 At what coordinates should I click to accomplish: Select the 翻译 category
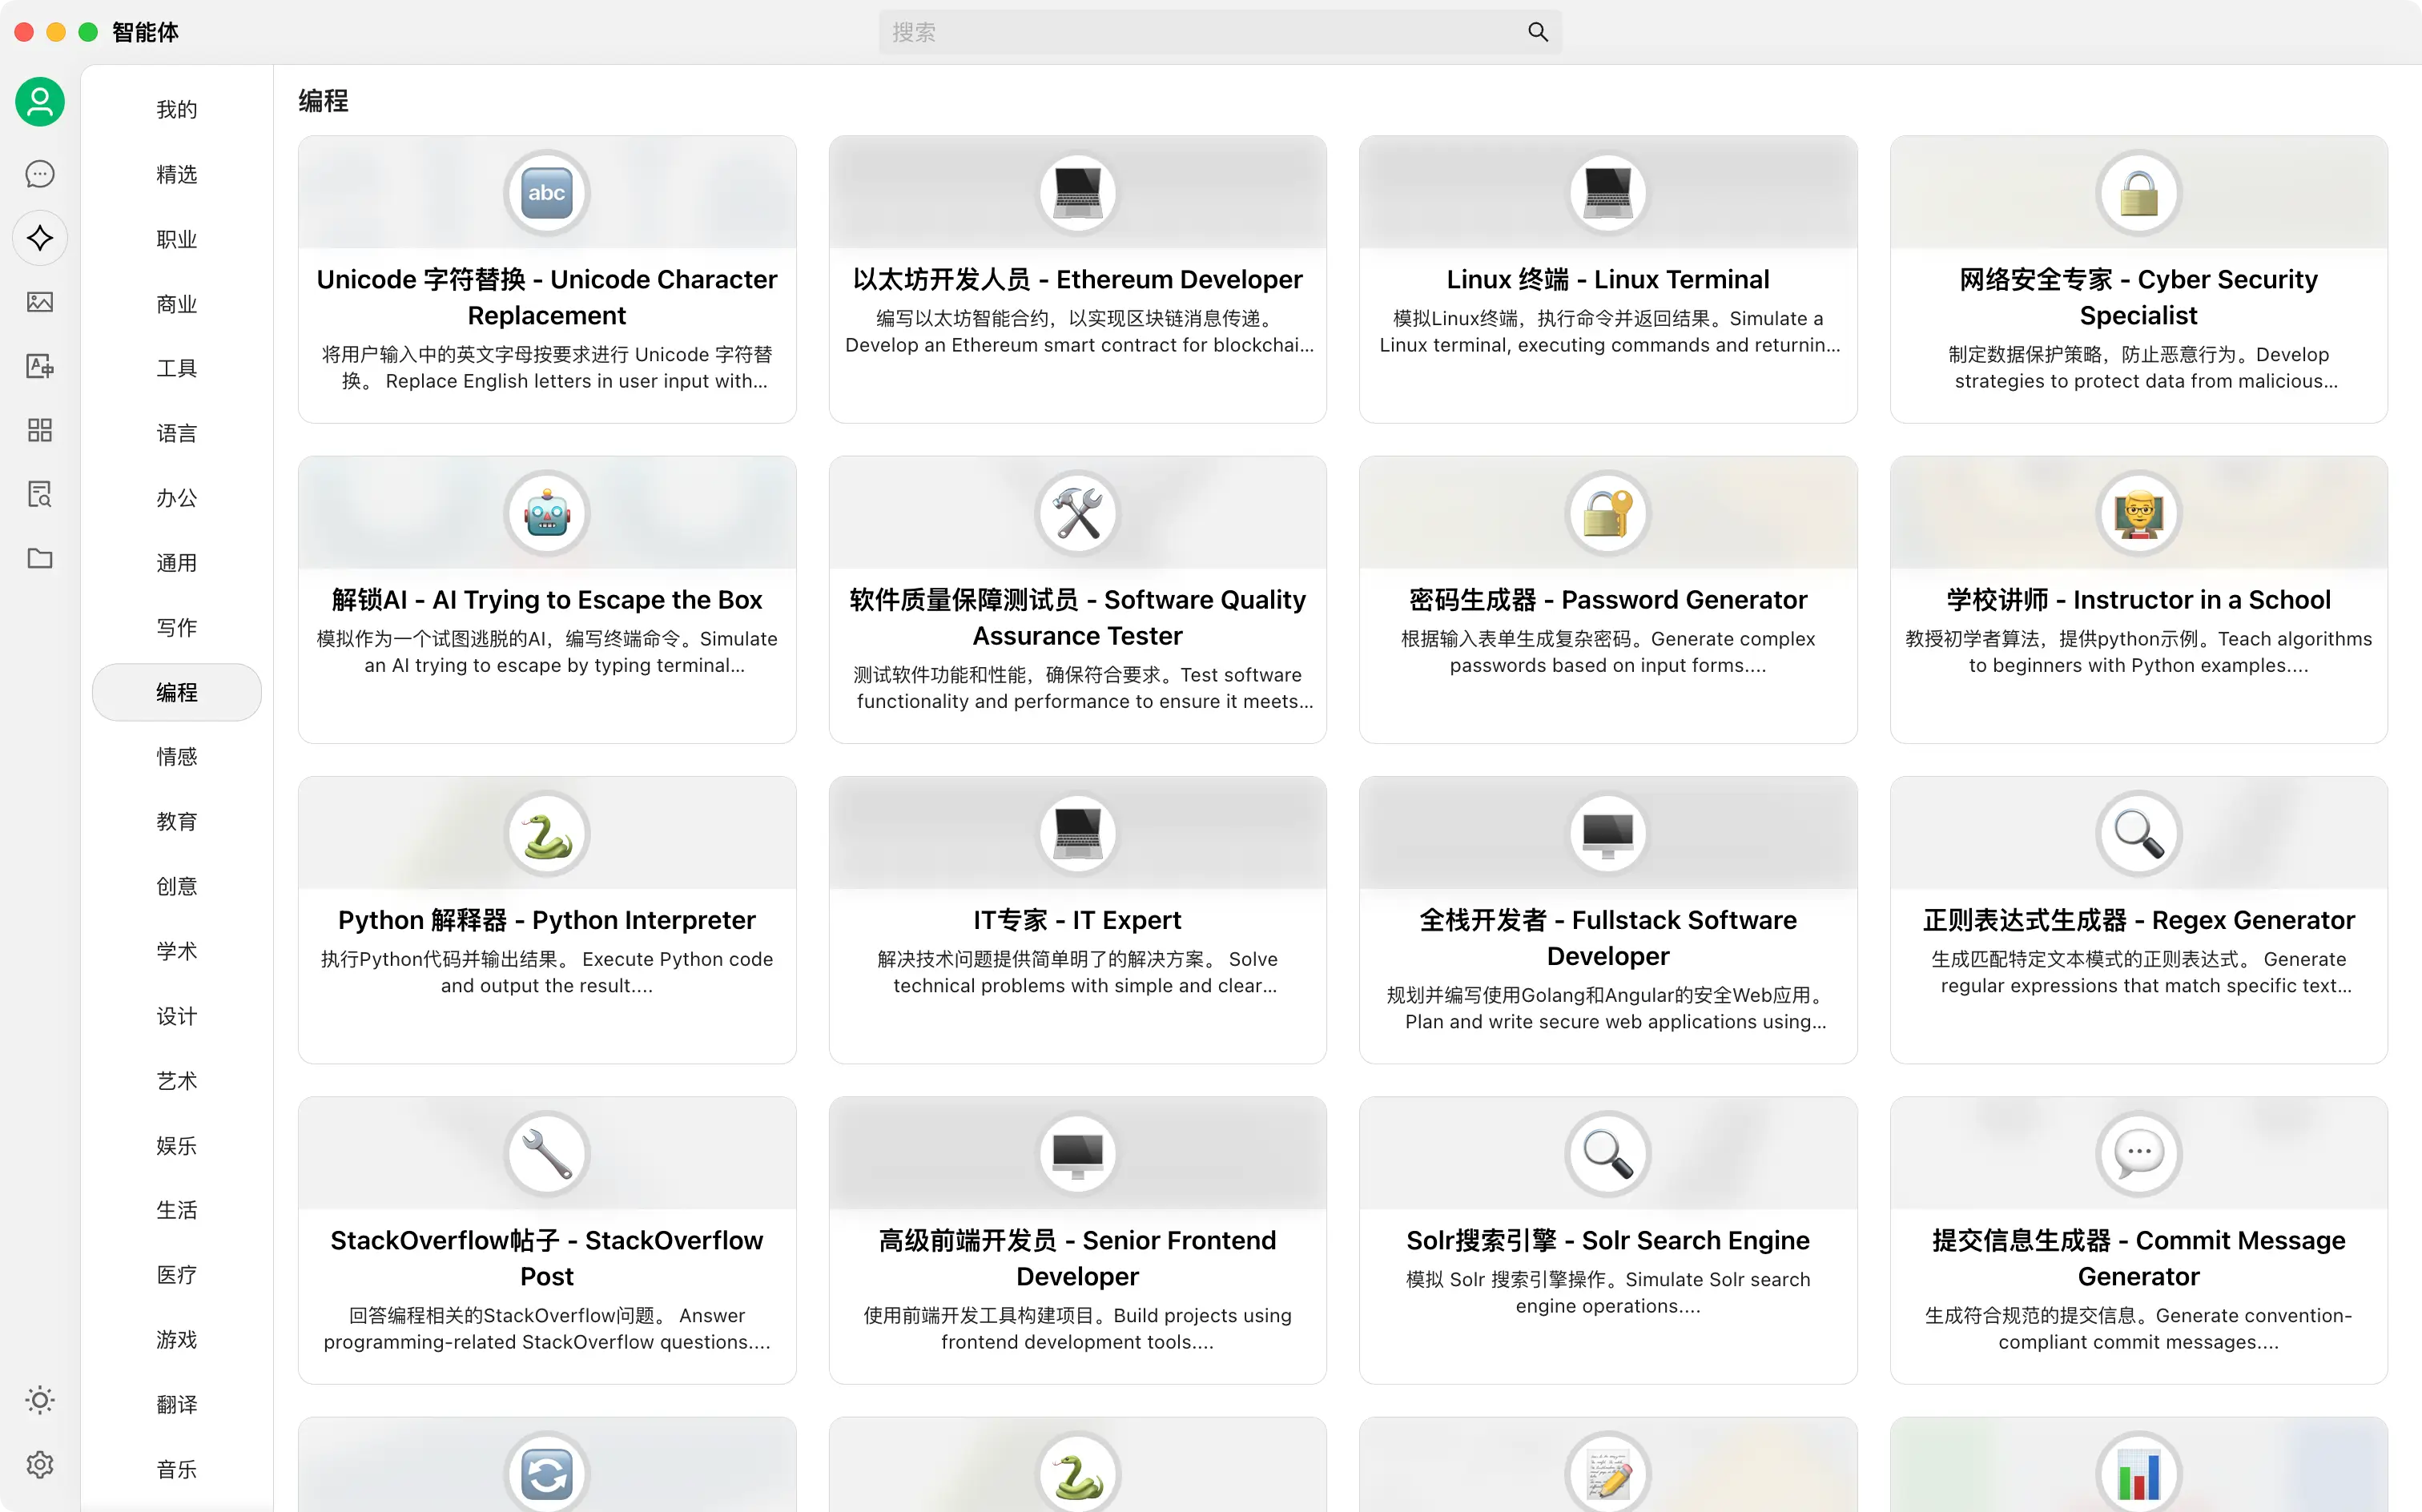(x=177, y=1405)
